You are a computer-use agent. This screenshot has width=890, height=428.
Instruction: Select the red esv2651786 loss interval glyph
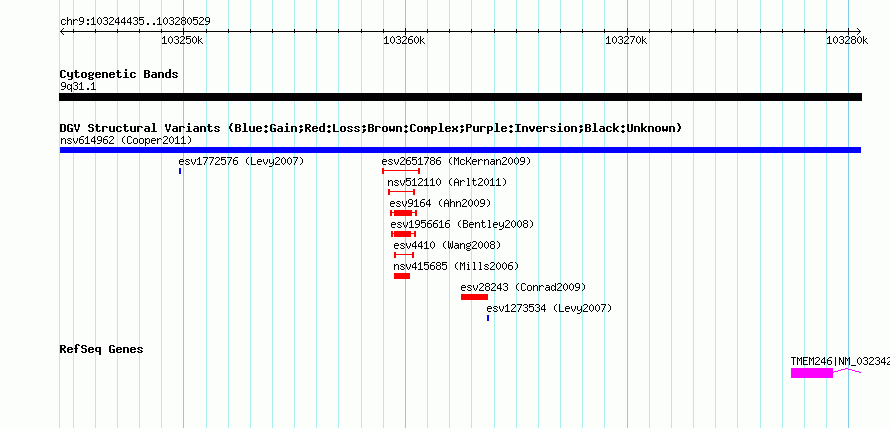click(401, 171)
